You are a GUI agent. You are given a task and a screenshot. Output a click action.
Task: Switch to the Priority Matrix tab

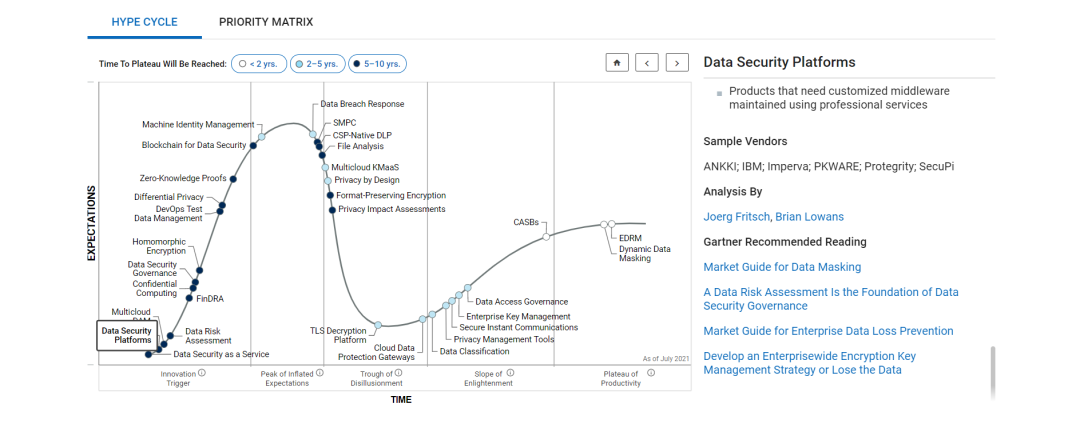tap(266, 22)
